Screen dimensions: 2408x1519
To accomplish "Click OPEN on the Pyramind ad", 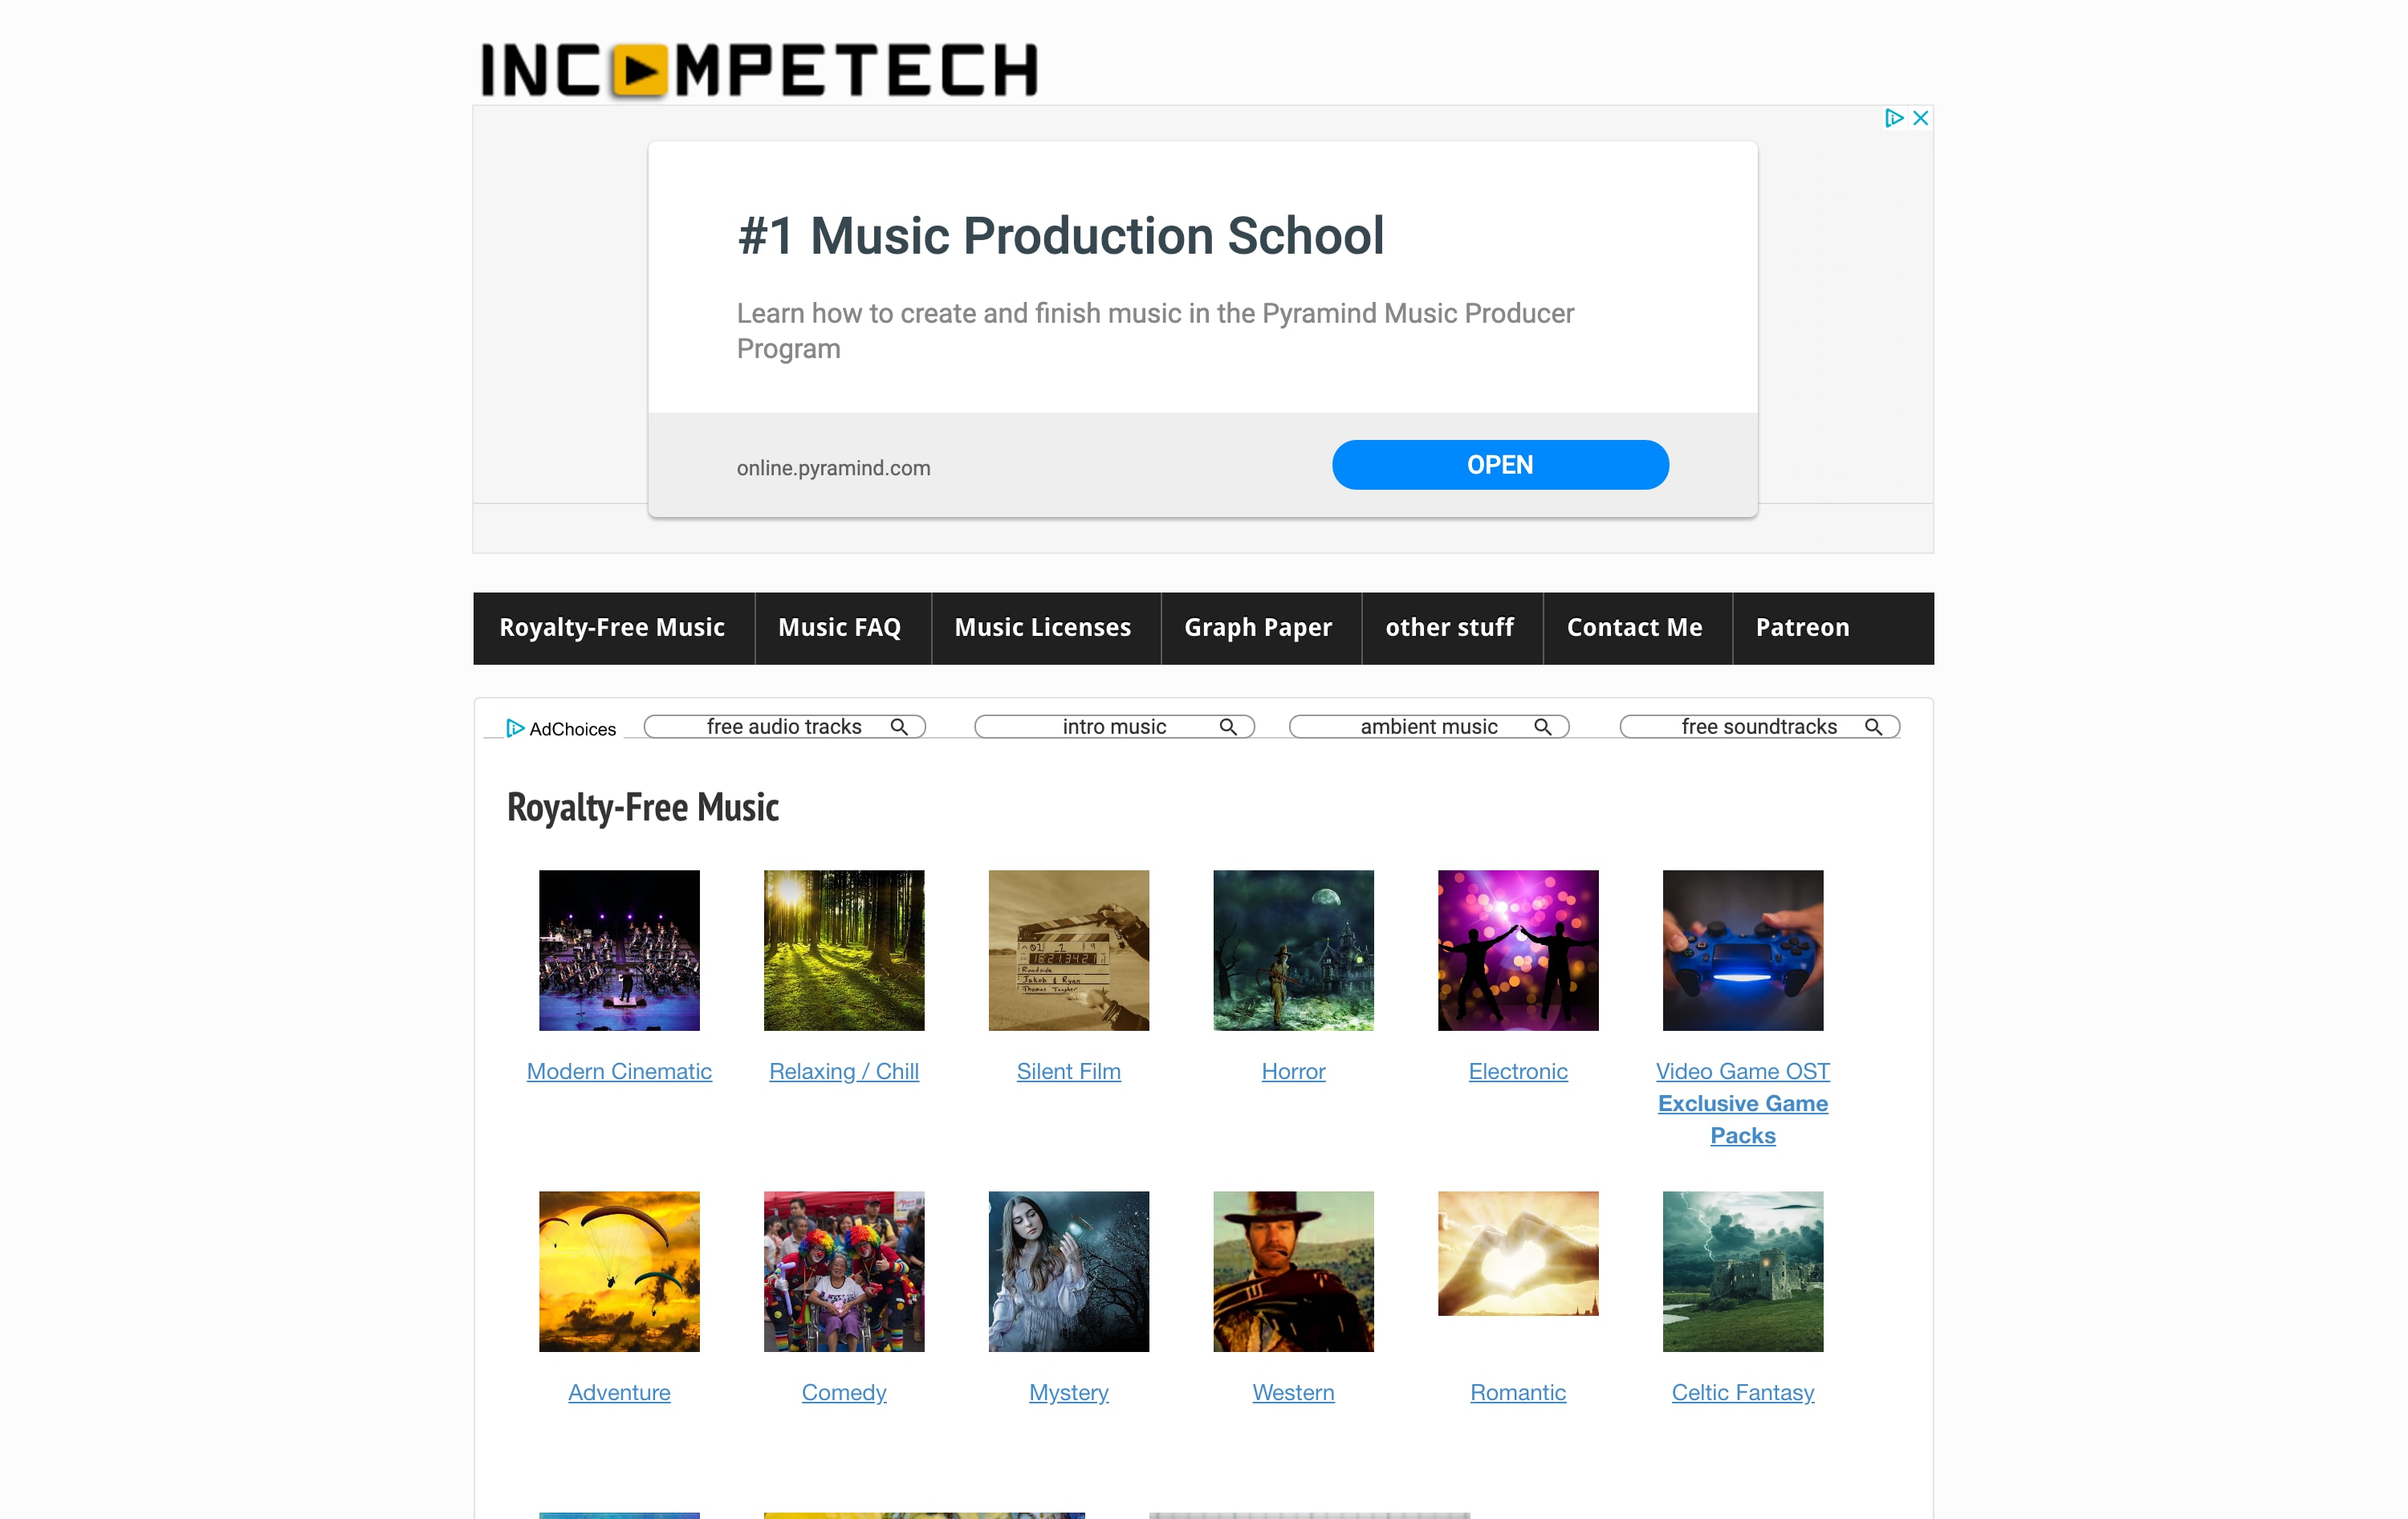I will tap(1499, 465).
